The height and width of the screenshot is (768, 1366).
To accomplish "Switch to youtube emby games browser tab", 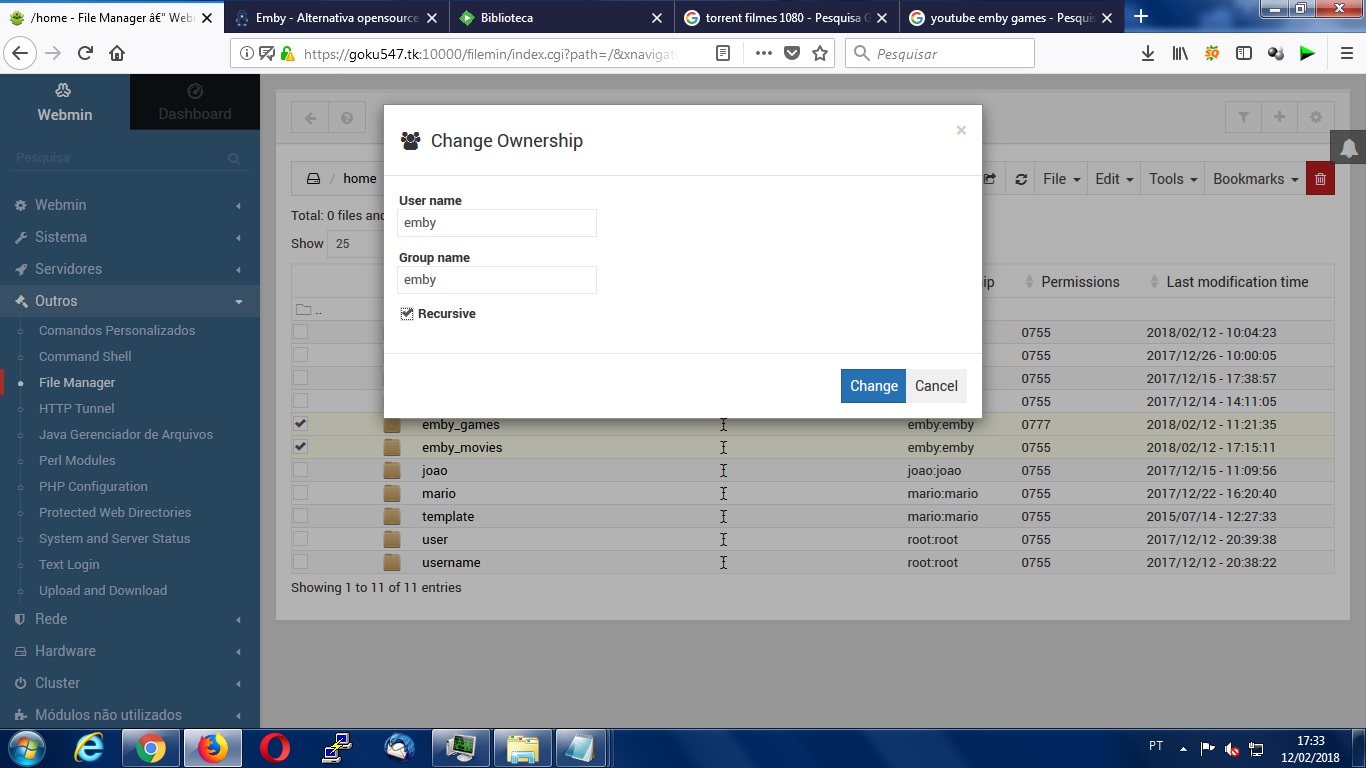I will click(x=1010, y=18).
